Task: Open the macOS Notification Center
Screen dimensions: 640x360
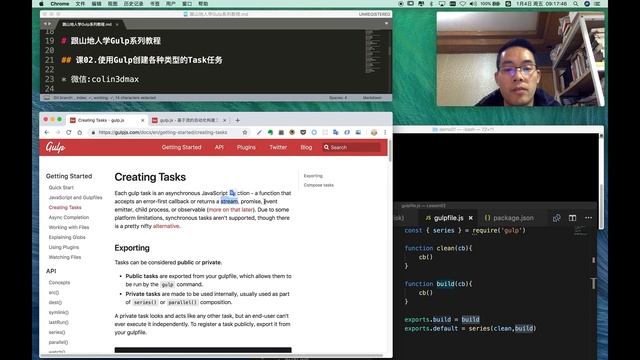Action: coord(597,4)
